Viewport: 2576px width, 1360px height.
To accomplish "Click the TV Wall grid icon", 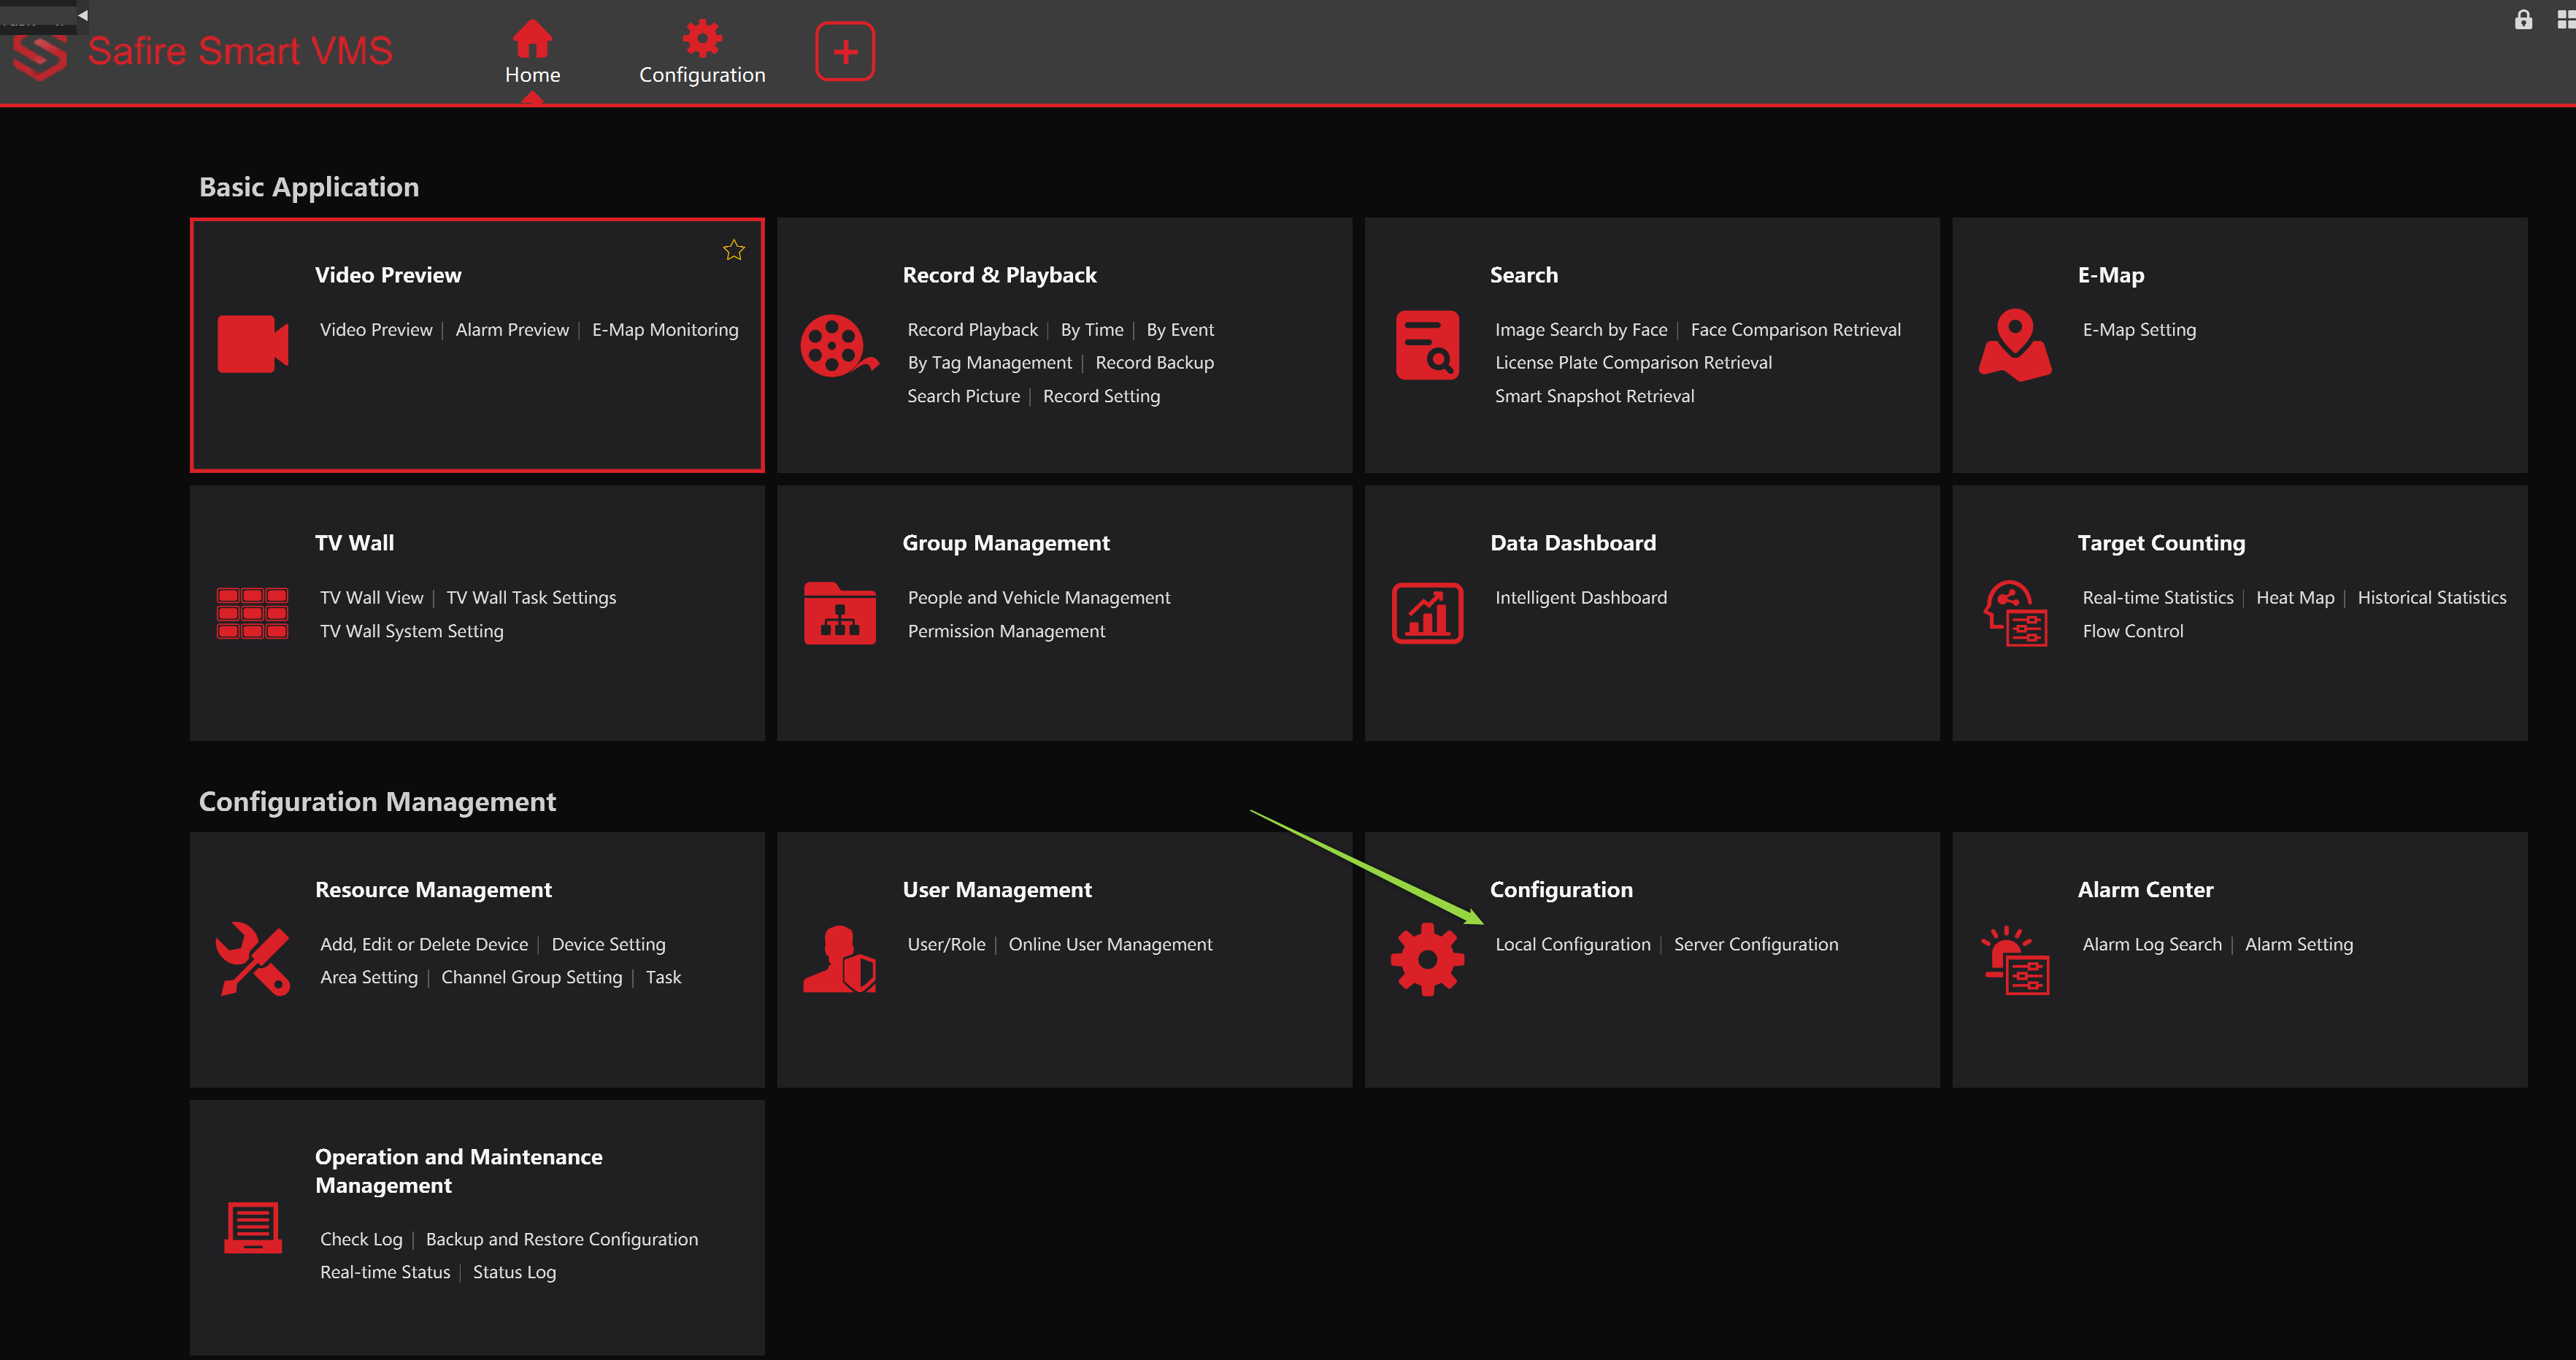I will point(252,613).
